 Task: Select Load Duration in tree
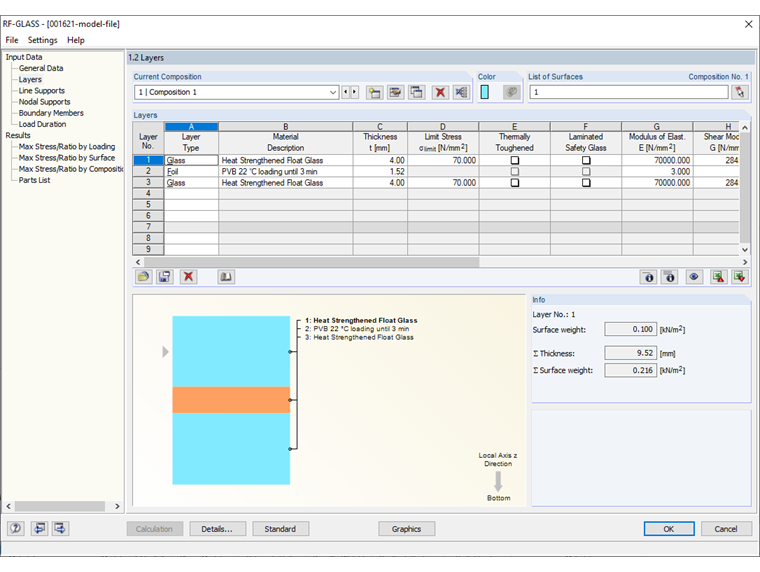(43, 124)
